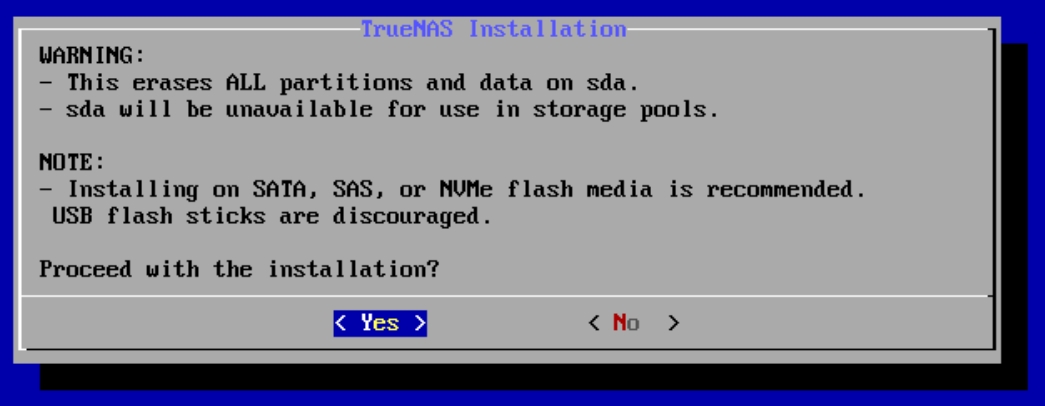This screenshot has height=406, width=1045.
Task: Click the yellow Y hotkey letter
Action: (x=367, y=323)
